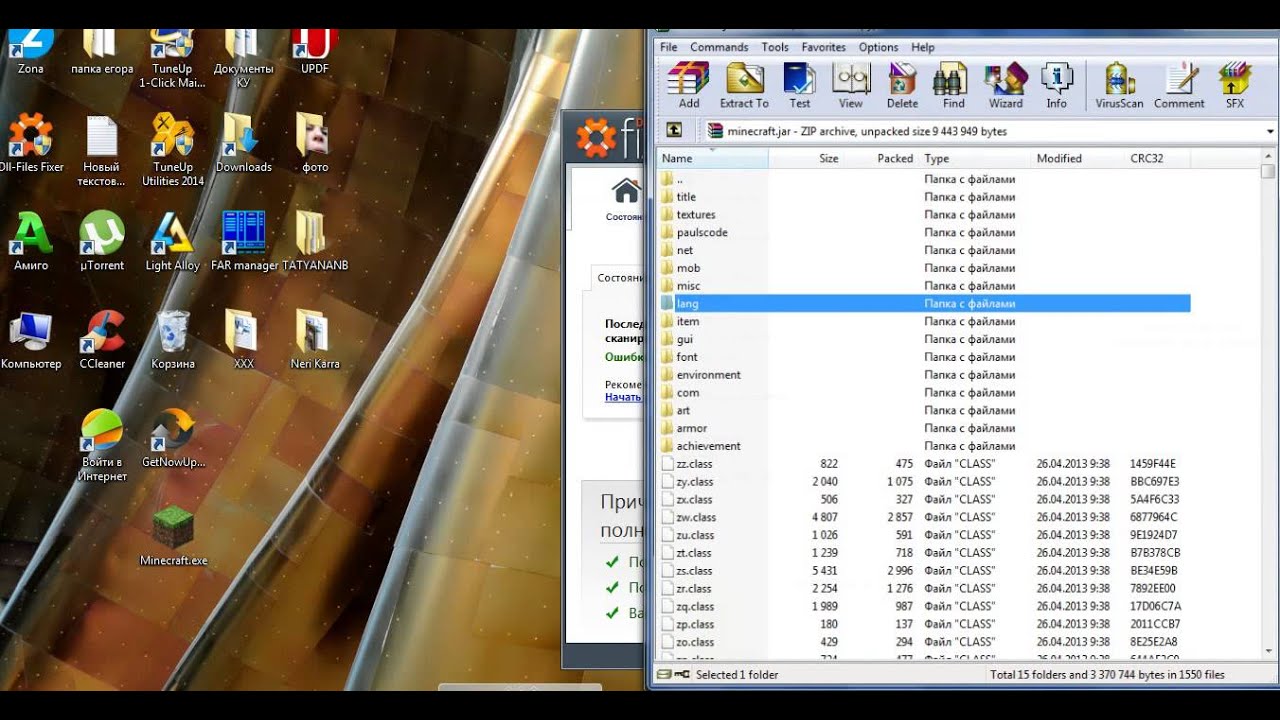Select the armor folder row
1280x720 pixels.
point(924,428)
